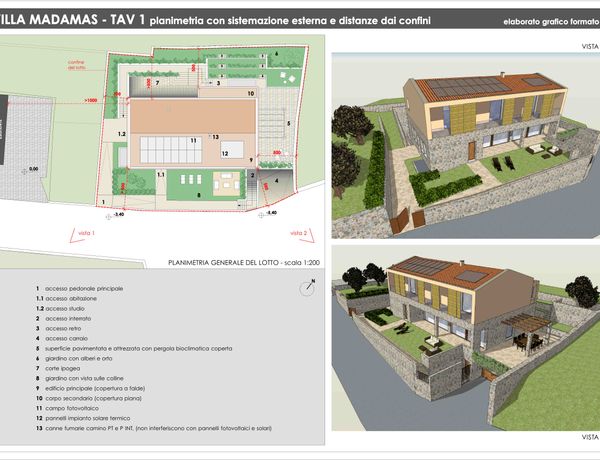
Task: Click the '>1000' red distance dimension
Action: tap(91, 100)
